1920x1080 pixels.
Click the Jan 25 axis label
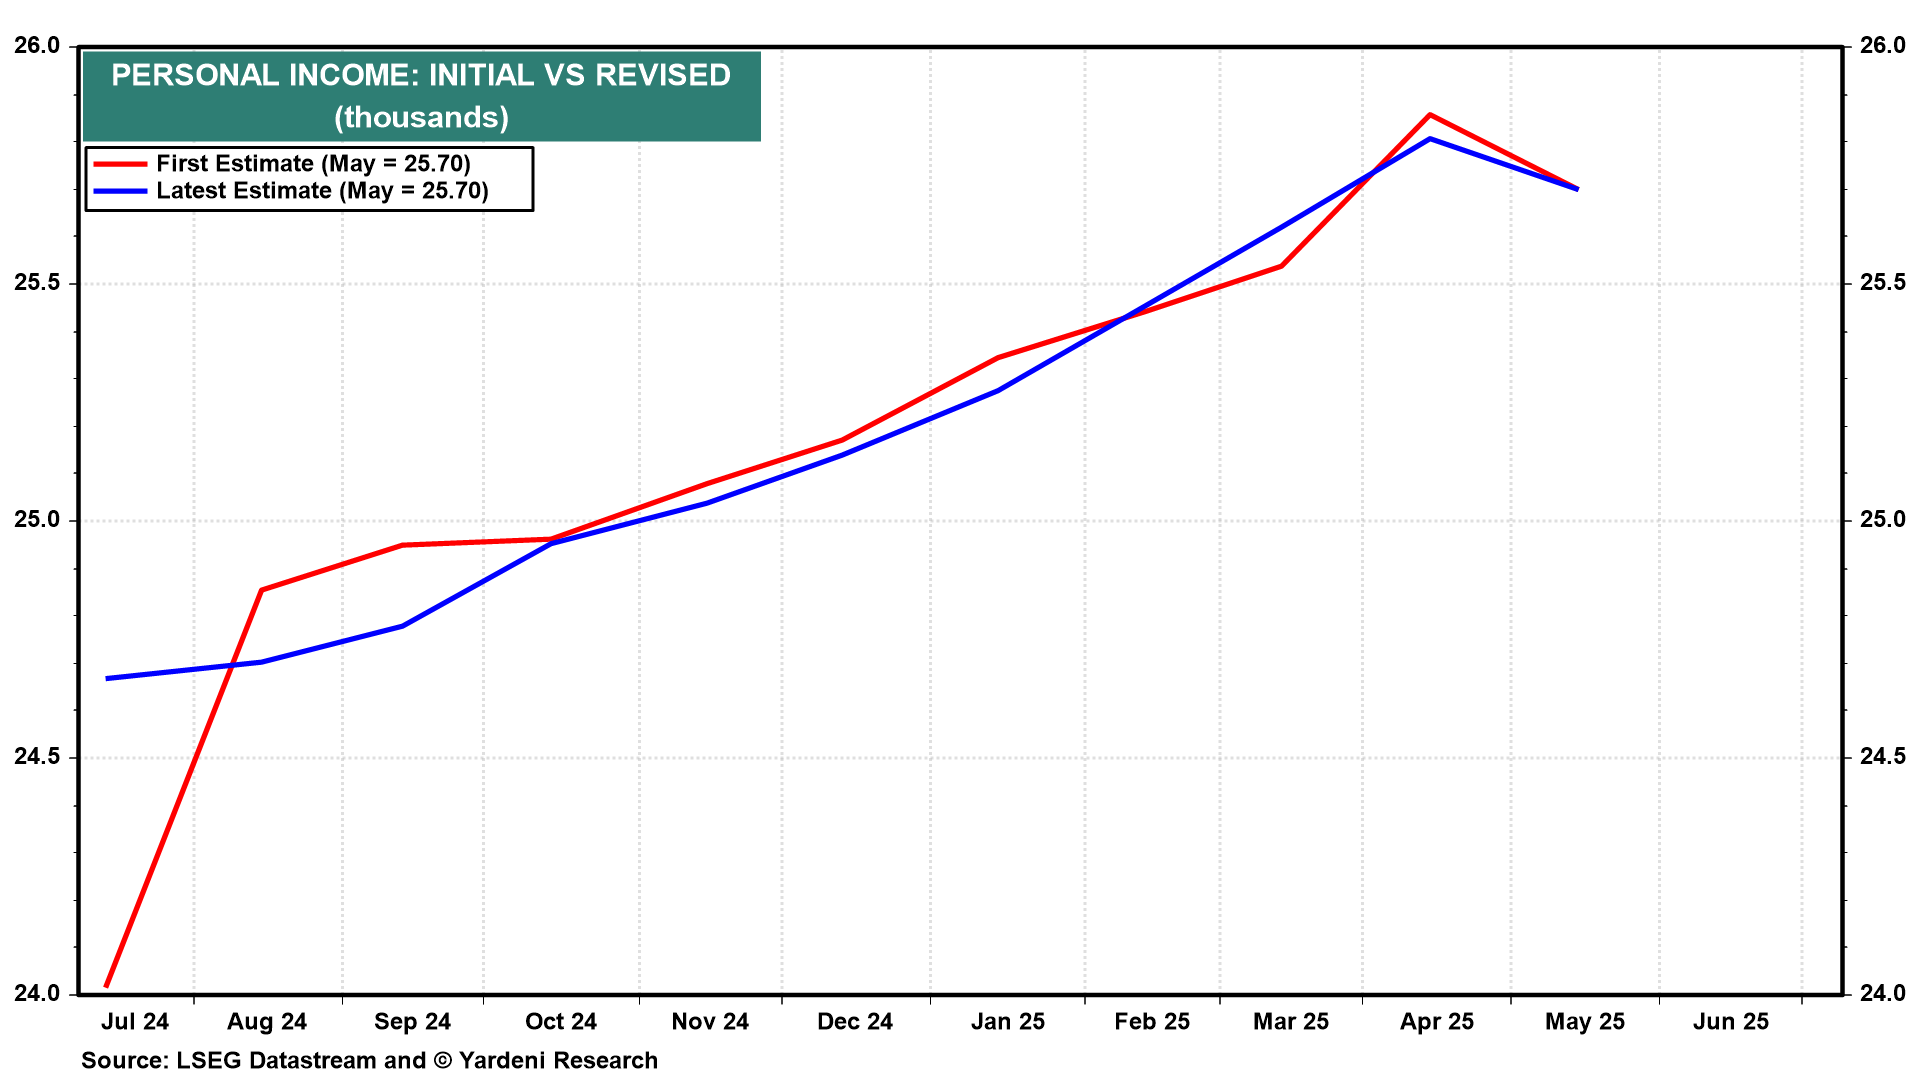point(1008,1022)
